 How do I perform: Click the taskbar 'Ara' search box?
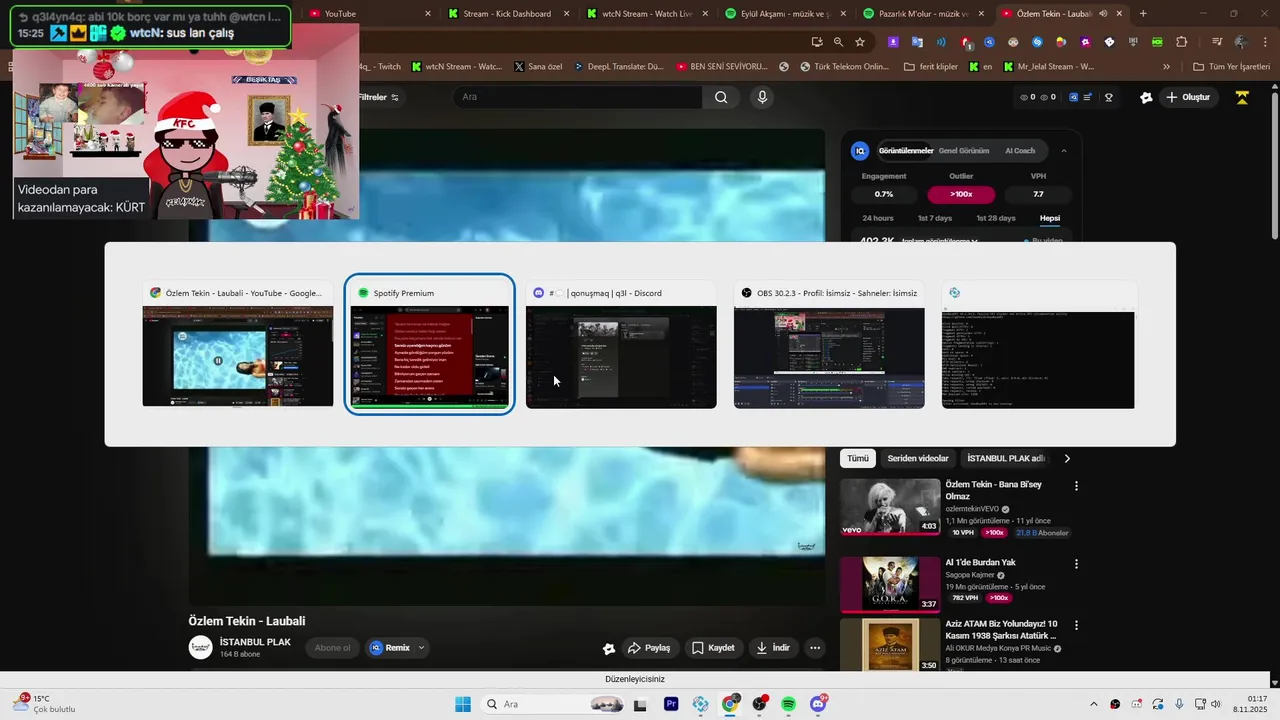pyautogui.click(x=550, y=704)
